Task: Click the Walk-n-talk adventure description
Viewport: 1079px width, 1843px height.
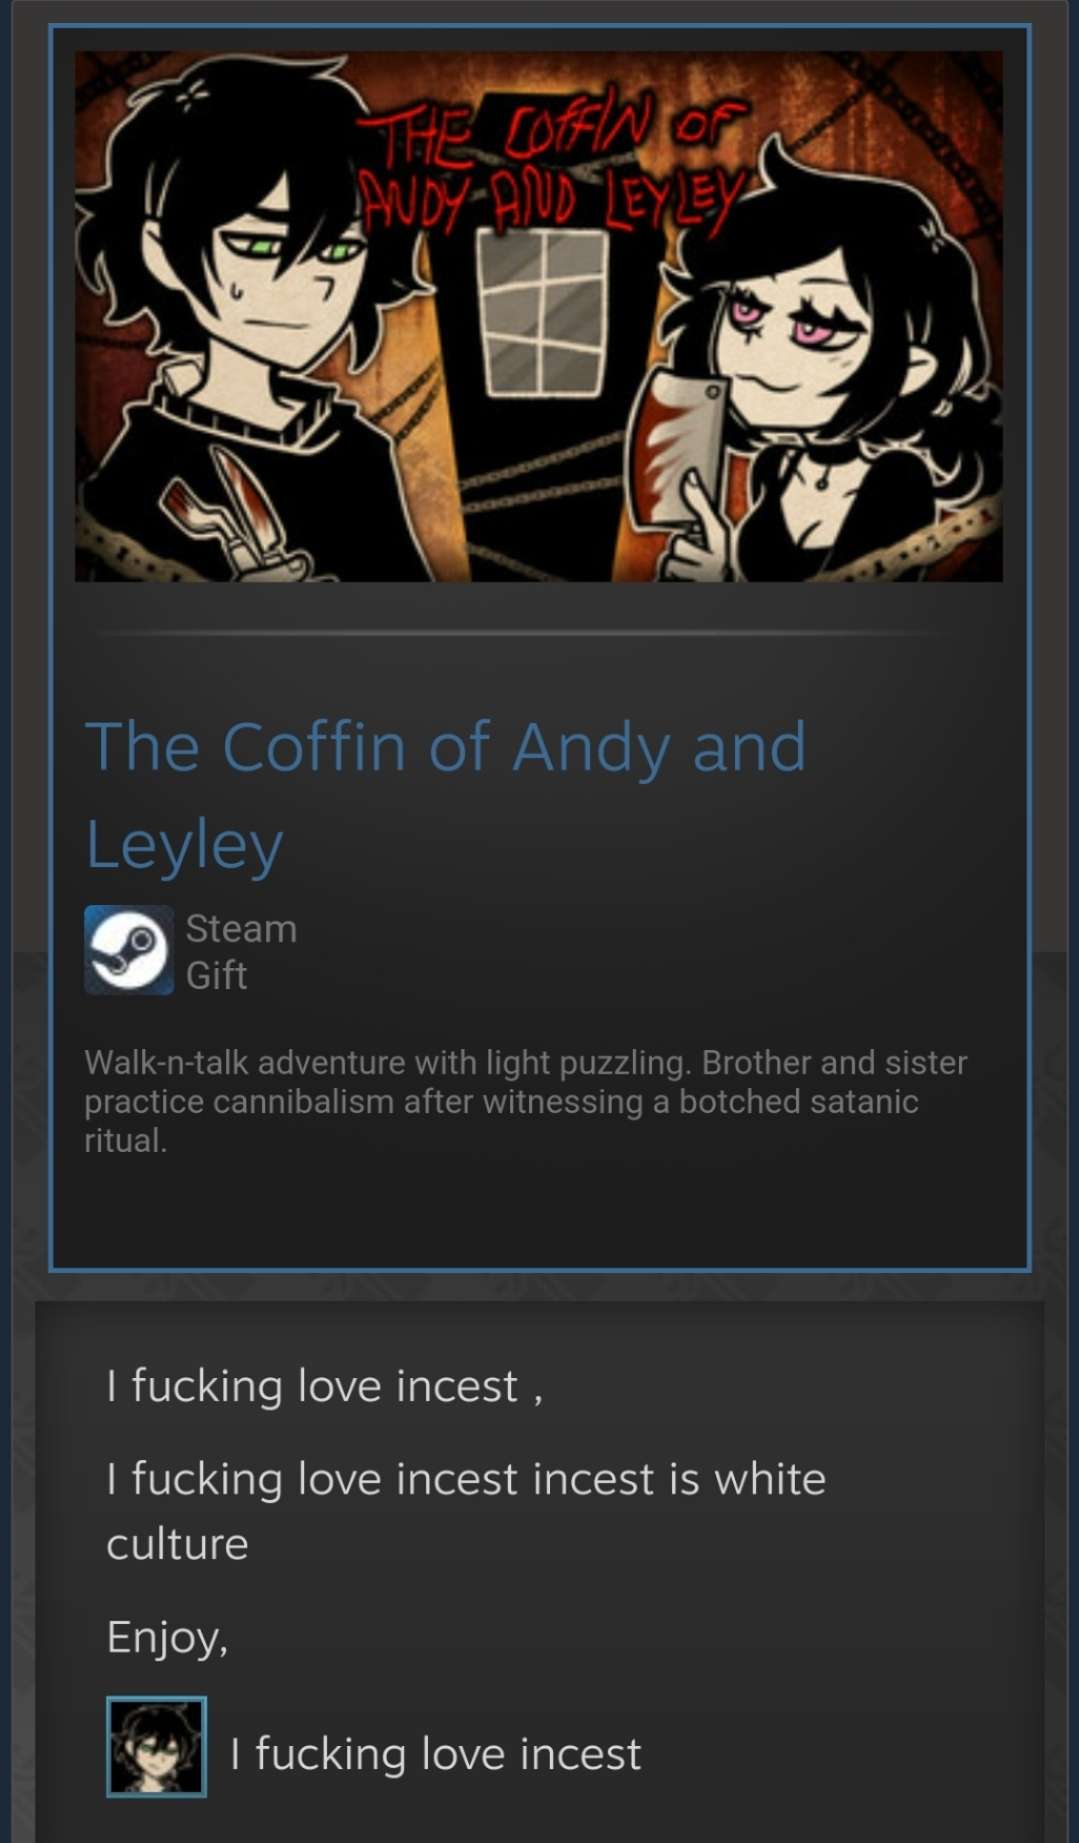Action: point(525,1101)
